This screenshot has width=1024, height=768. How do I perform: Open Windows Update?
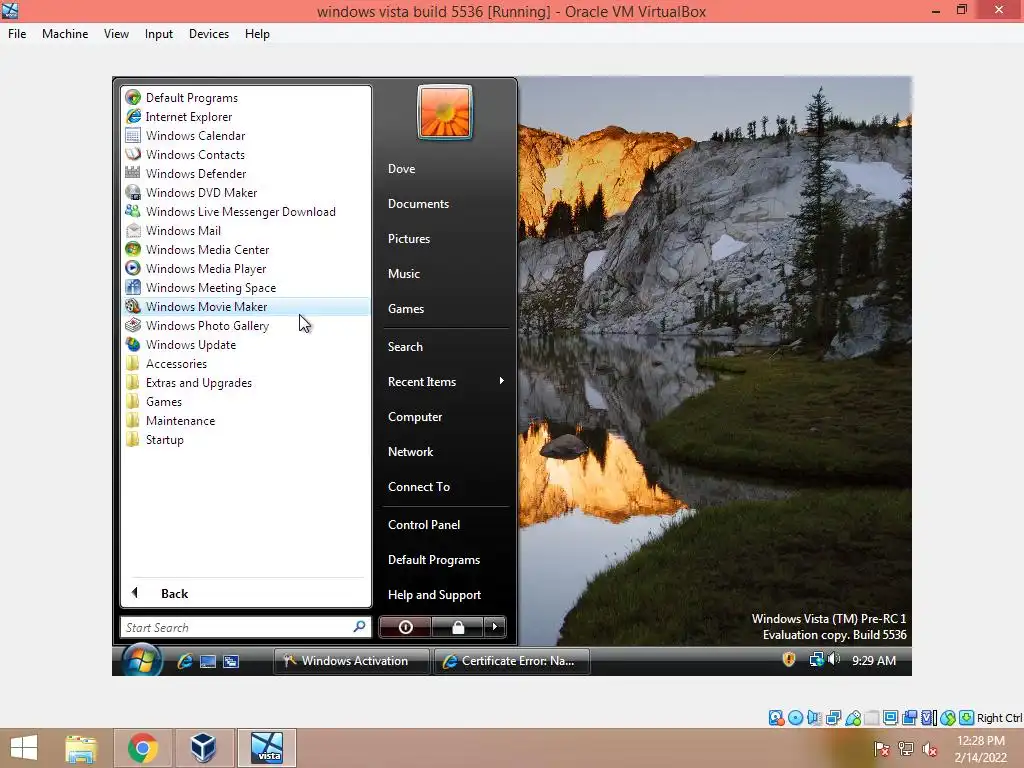pyautogui.click(x=246, y=344)
